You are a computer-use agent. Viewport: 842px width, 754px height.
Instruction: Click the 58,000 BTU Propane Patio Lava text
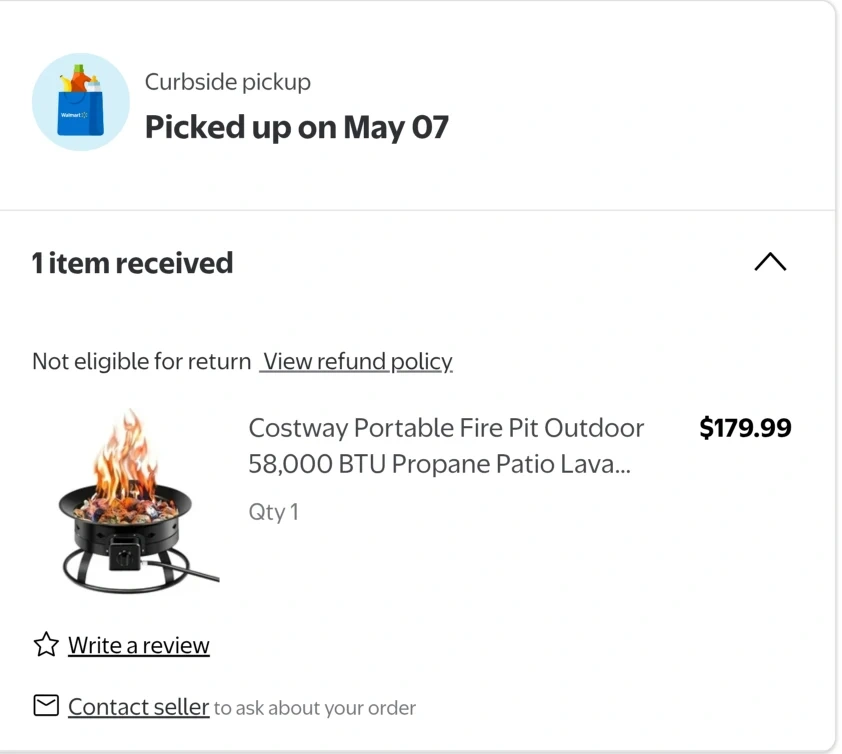point(440,464)
